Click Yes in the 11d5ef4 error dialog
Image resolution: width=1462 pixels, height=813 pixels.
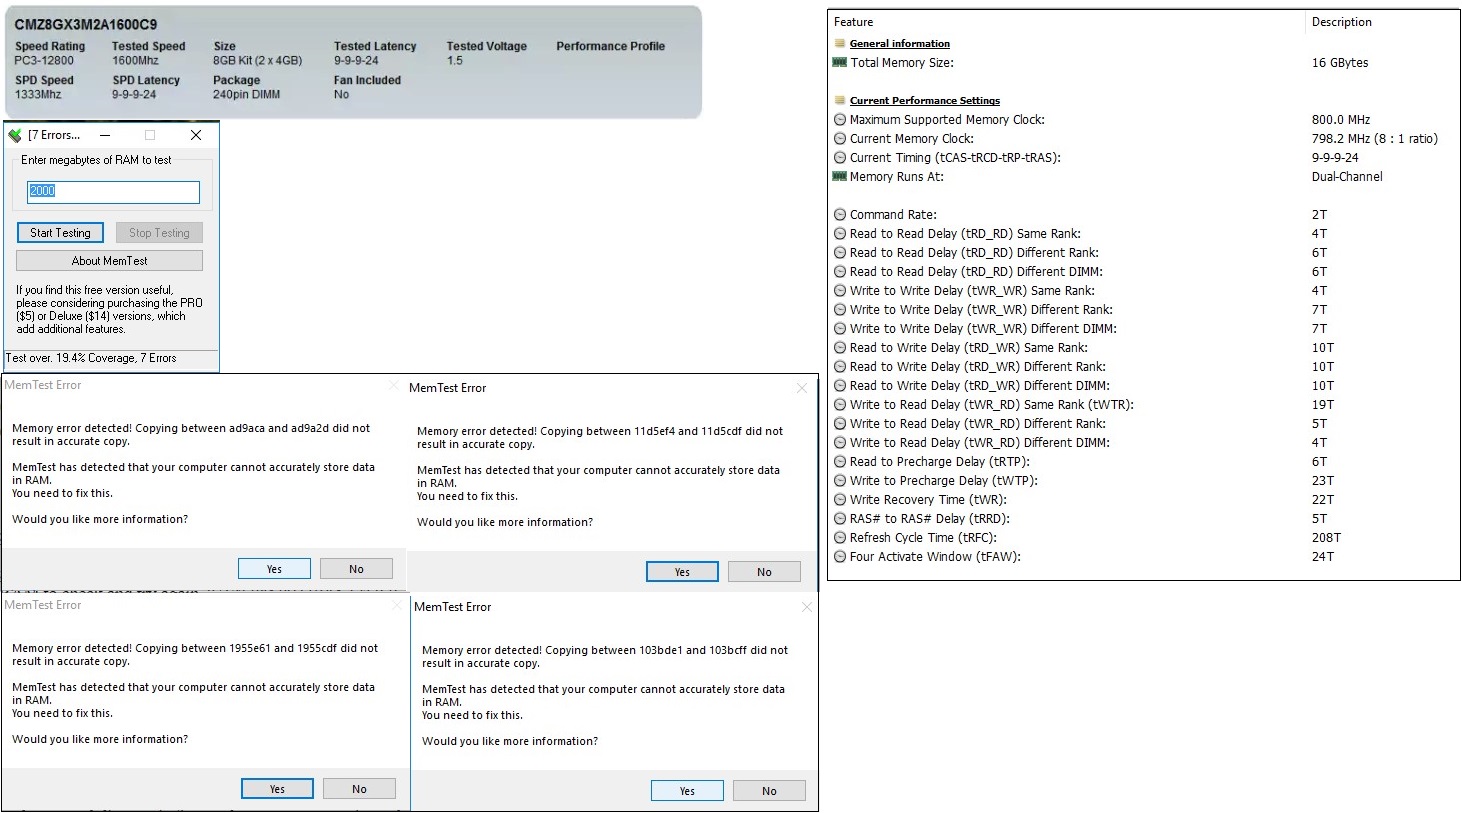pos(682,572)
